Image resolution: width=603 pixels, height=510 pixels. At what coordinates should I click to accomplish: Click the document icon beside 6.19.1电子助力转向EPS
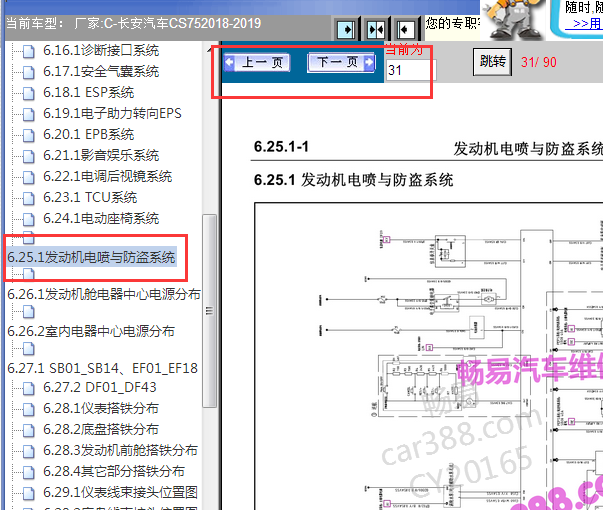click(x=28, y=114)
